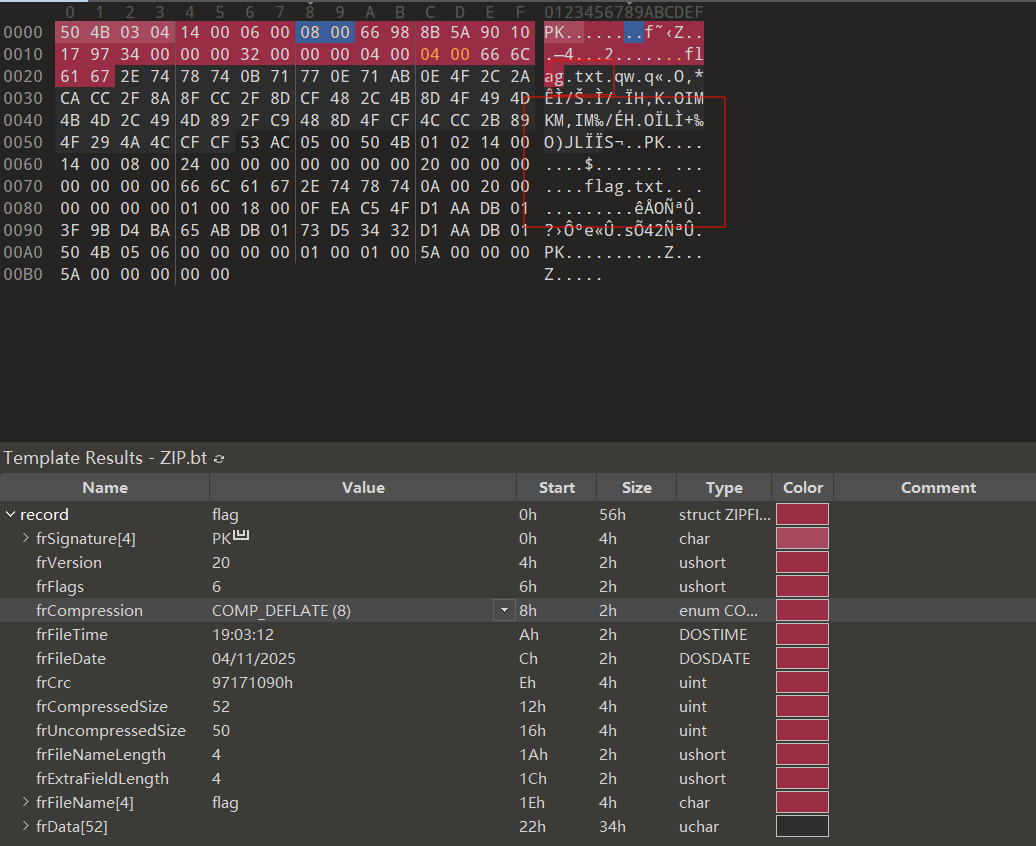
Task: Collapse the record struct row
Action: 11,514
